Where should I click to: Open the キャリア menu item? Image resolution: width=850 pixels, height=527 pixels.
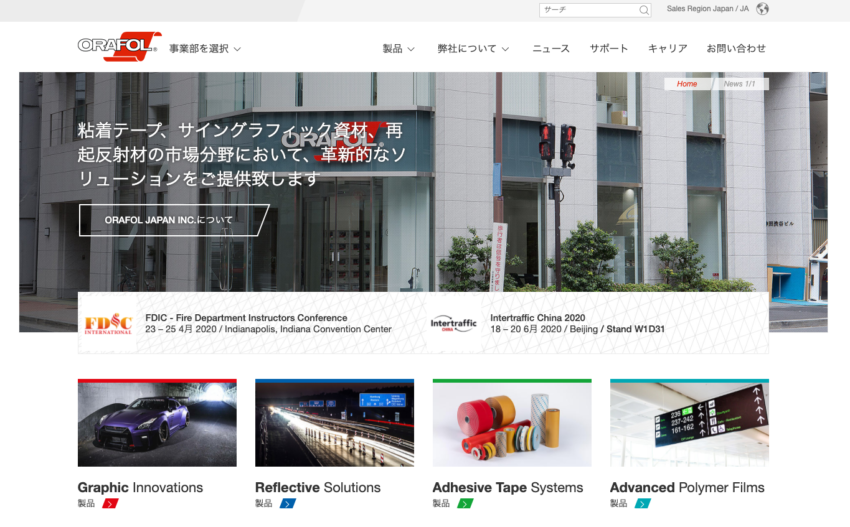pos(667,49)
